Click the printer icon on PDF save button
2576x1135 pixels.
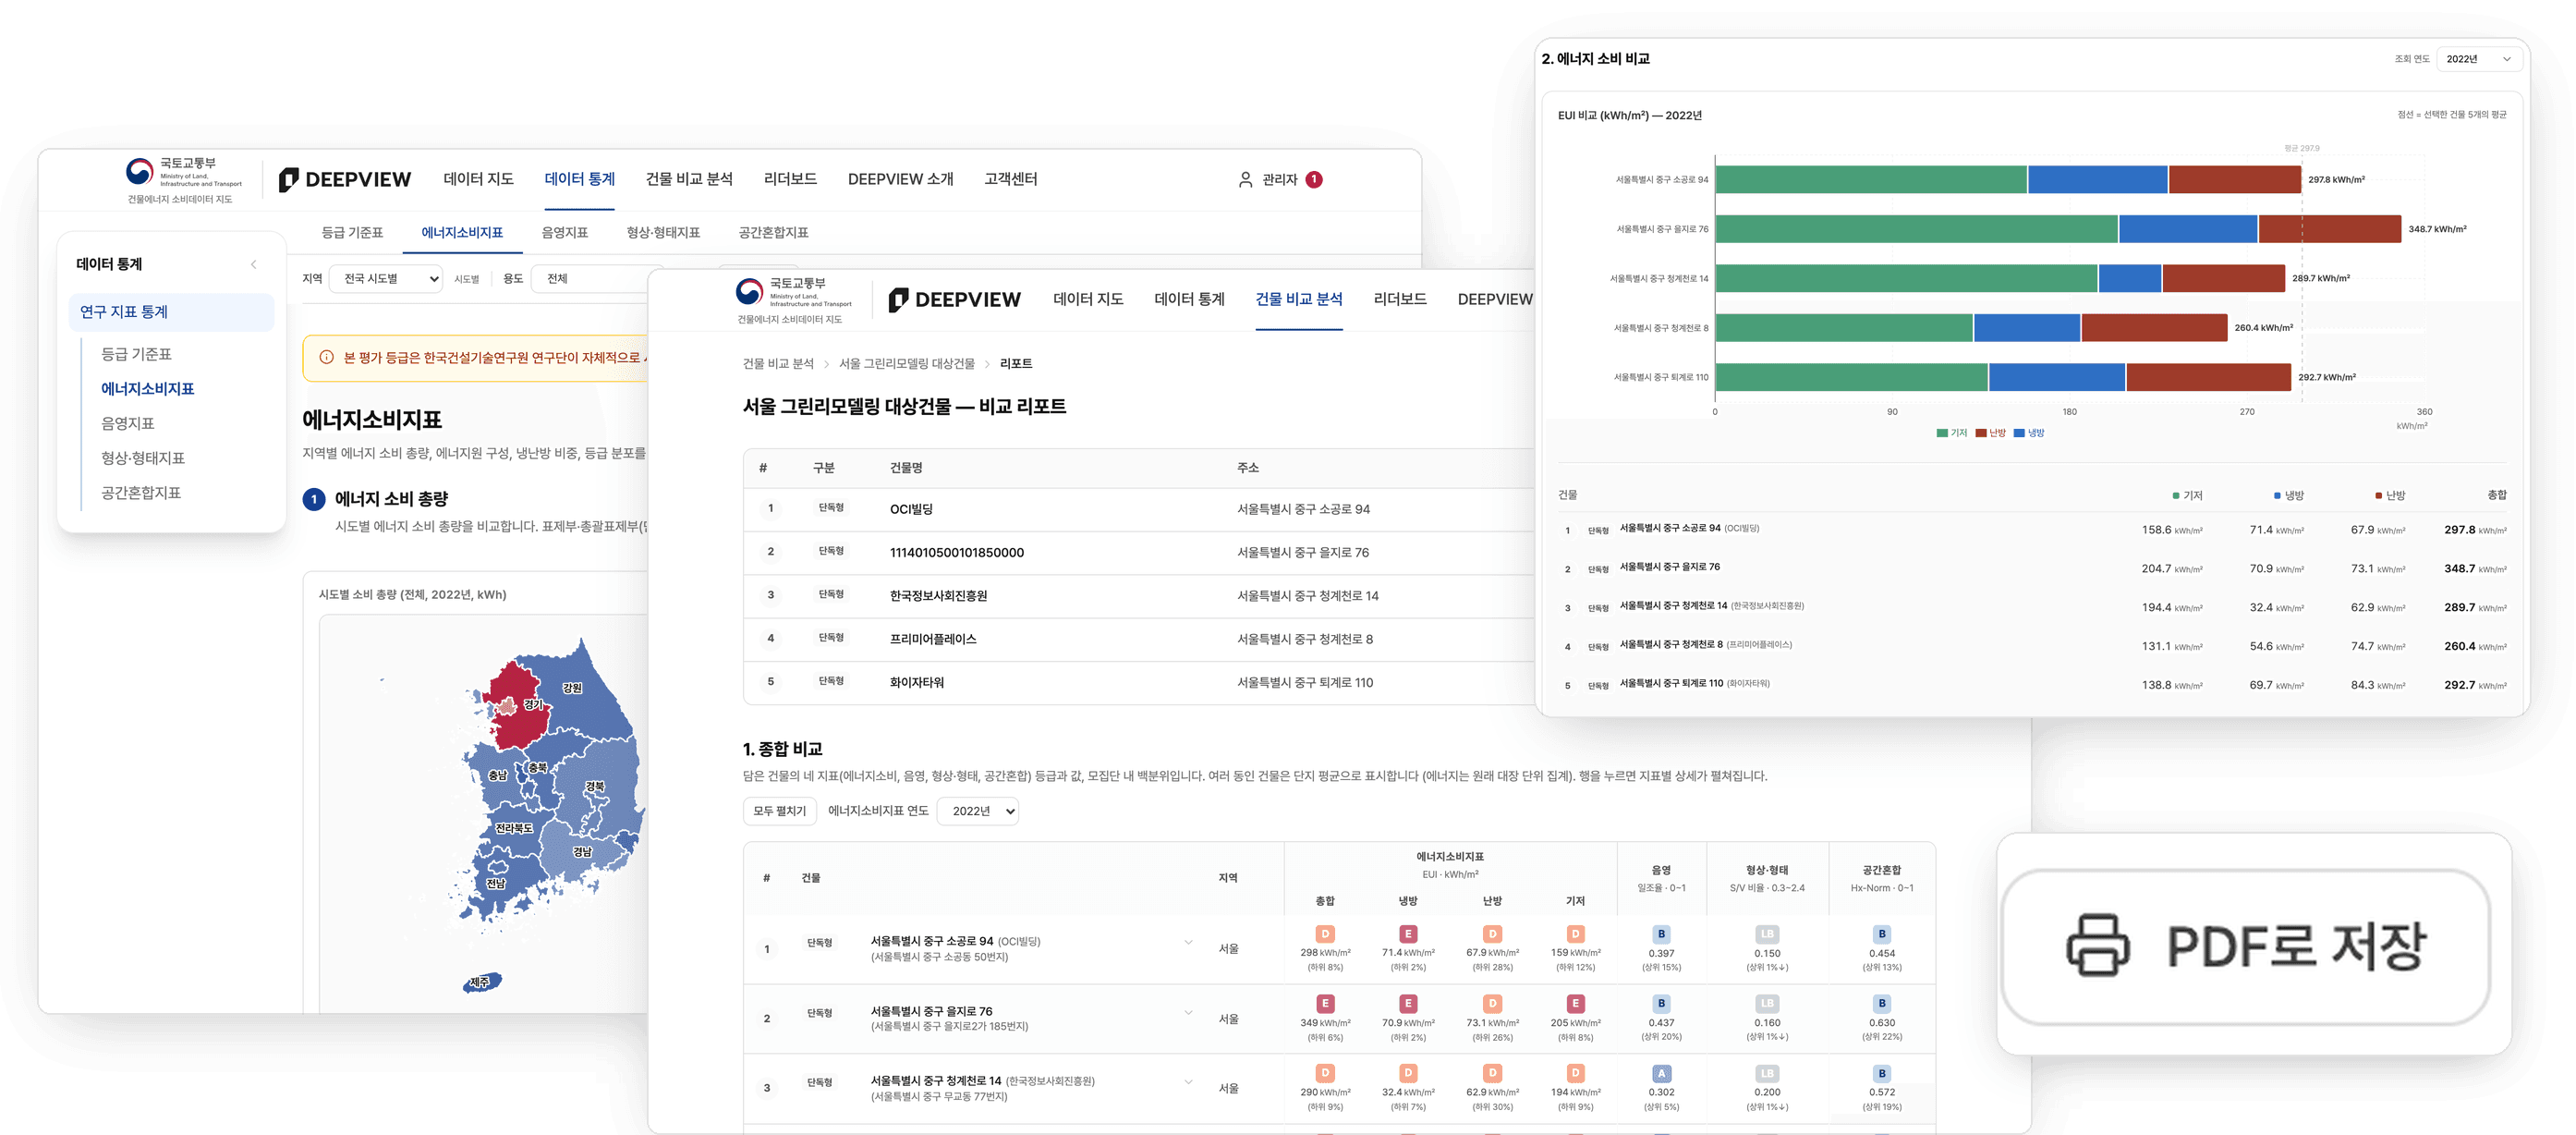point(2097,945)
